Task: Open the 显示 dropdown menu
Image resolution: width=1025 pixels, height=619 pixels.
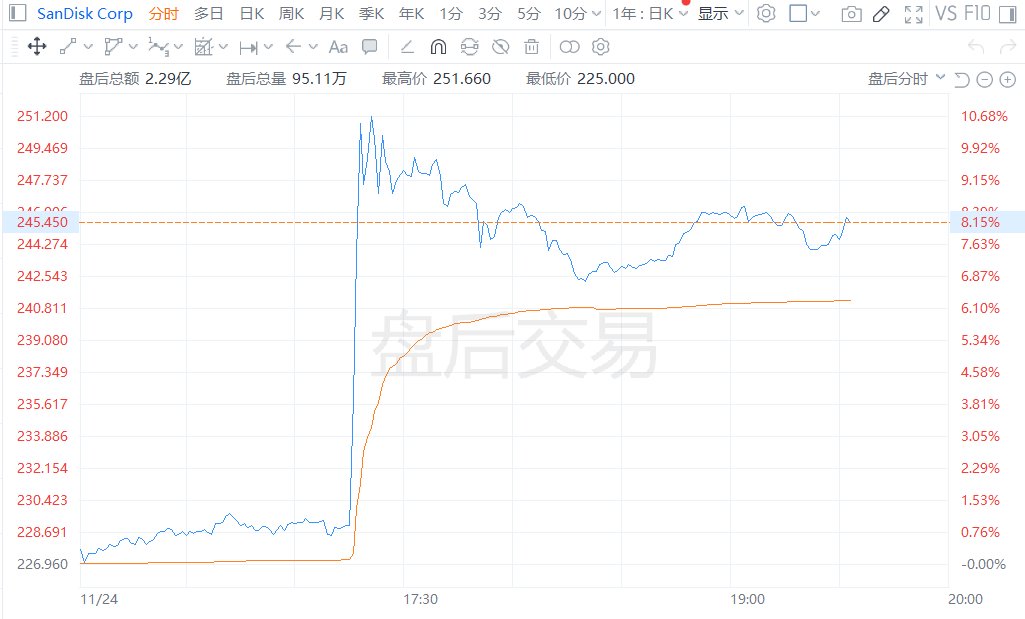Action: [x=720, y=14]
